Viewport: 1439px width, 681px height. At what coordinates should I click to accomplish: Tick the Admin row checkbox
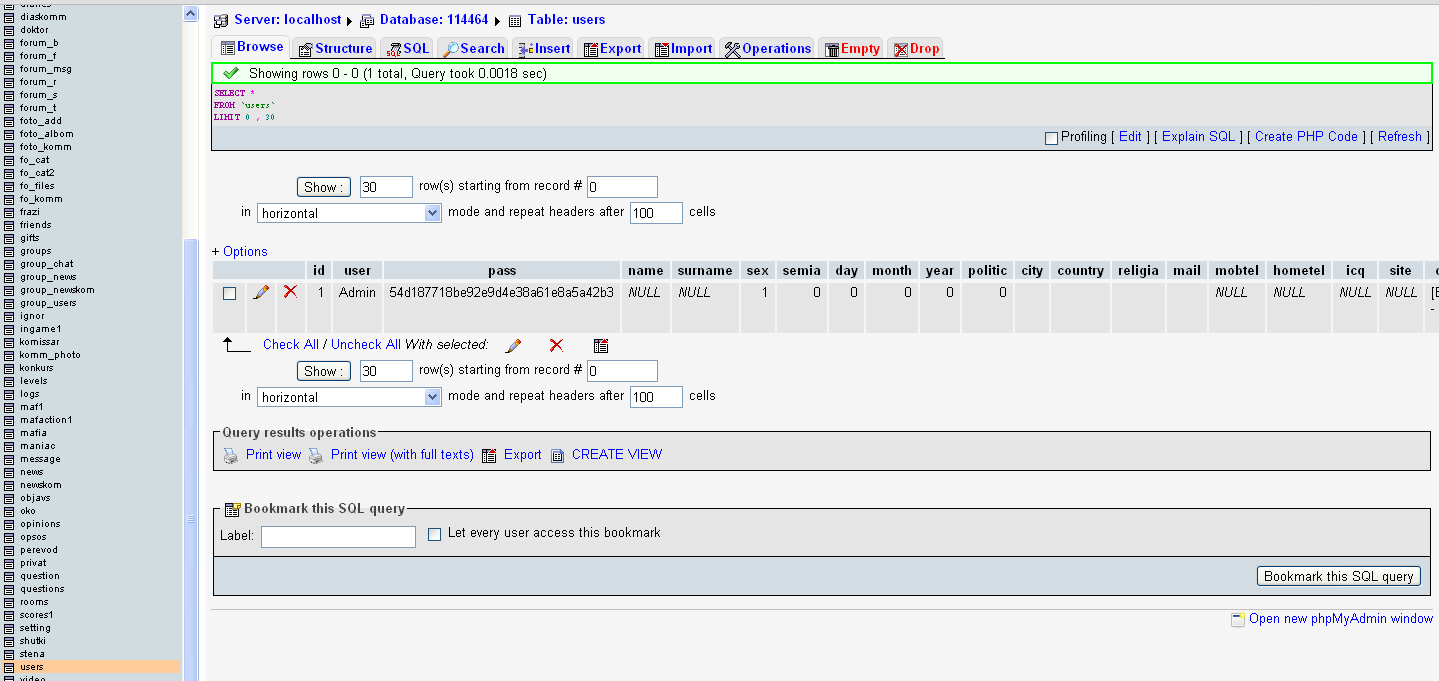230,293
